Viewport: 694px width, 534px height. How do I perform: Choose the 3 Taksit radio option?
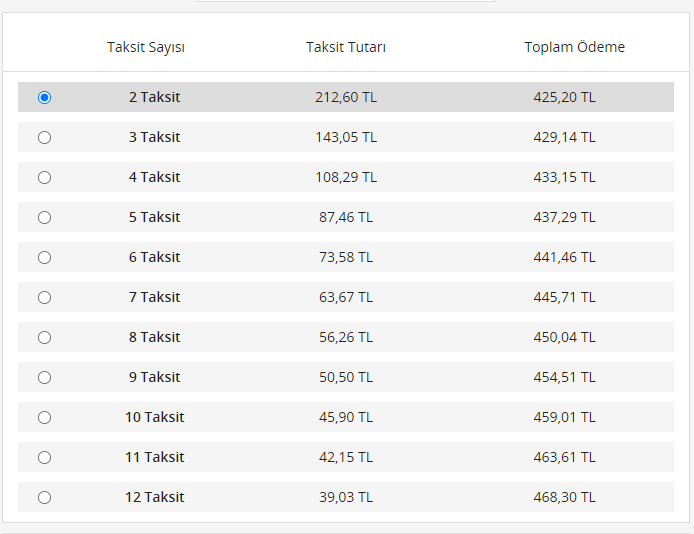[44, 137]
